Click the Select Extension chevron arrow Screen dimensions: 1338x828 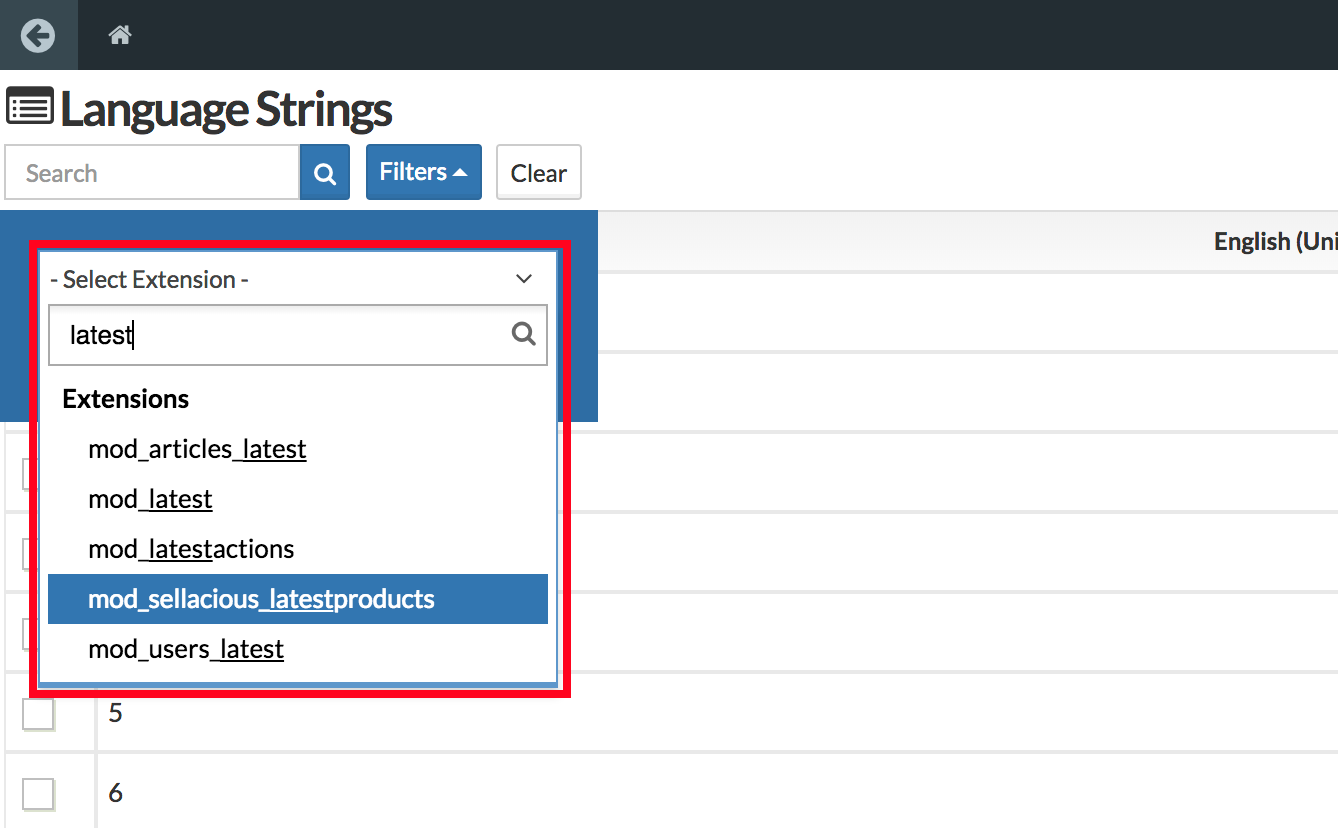click(524, 279)
